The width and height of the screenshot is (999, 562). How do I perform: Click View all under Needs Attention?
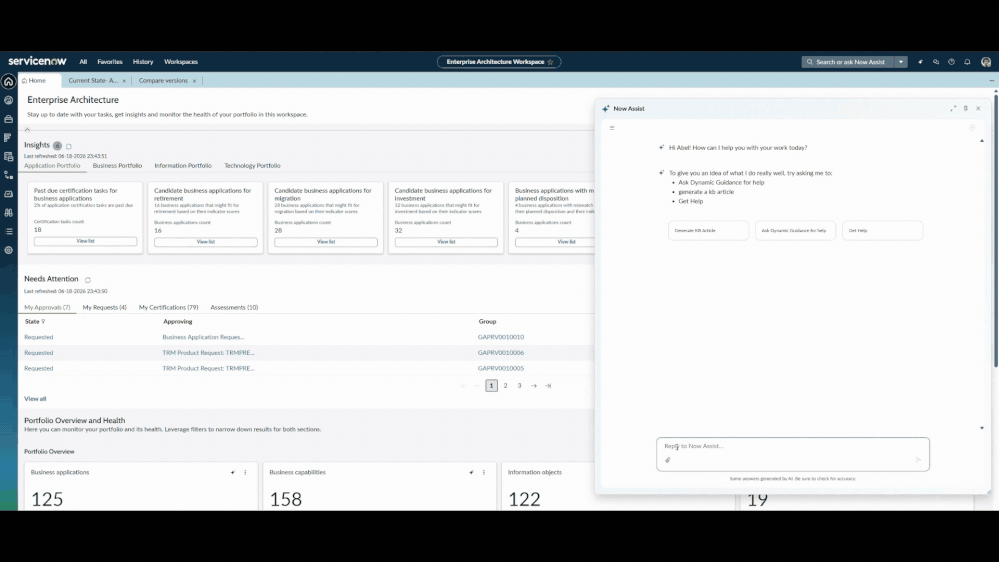35,399
